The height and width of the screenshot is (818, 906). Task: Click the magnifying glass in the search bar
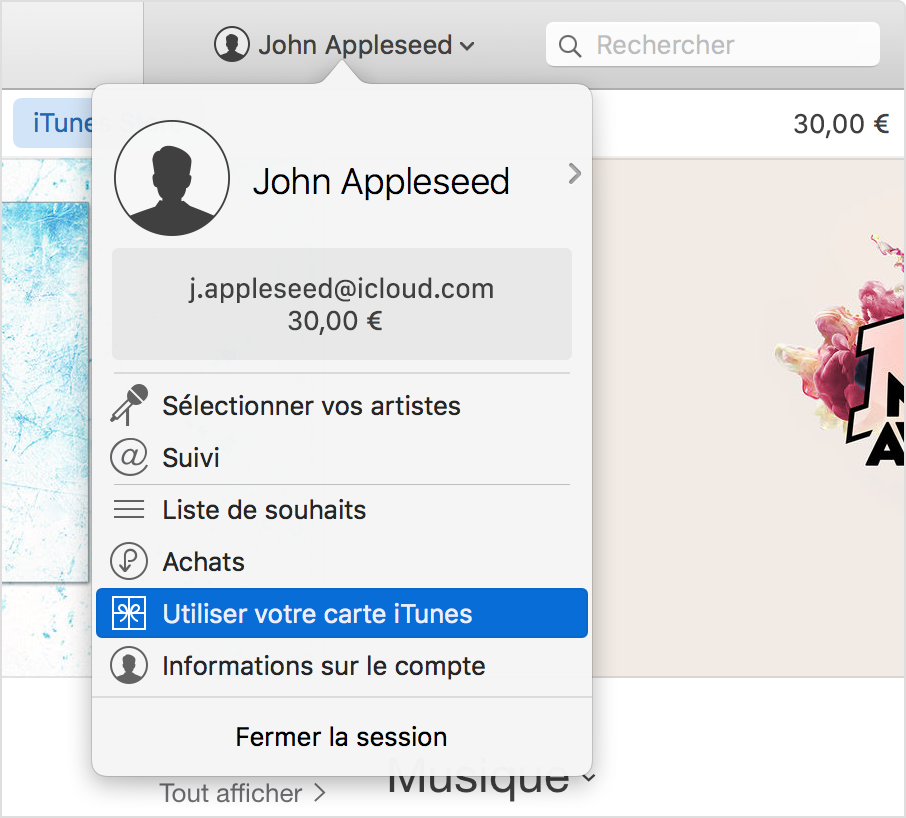click(x=570, y=45)
